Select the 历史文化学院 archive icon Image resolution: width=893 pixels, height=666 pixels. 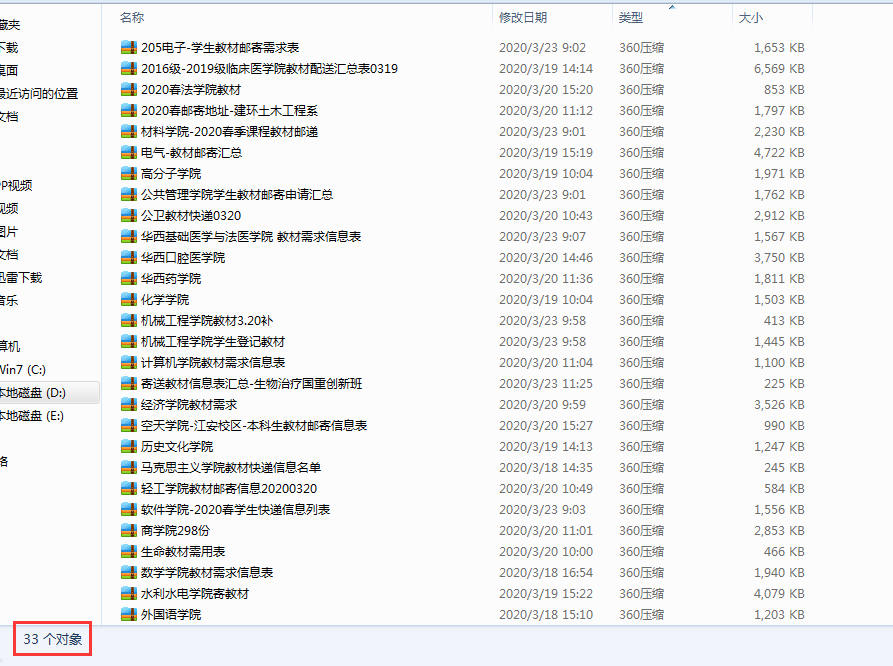pos(128,447)
